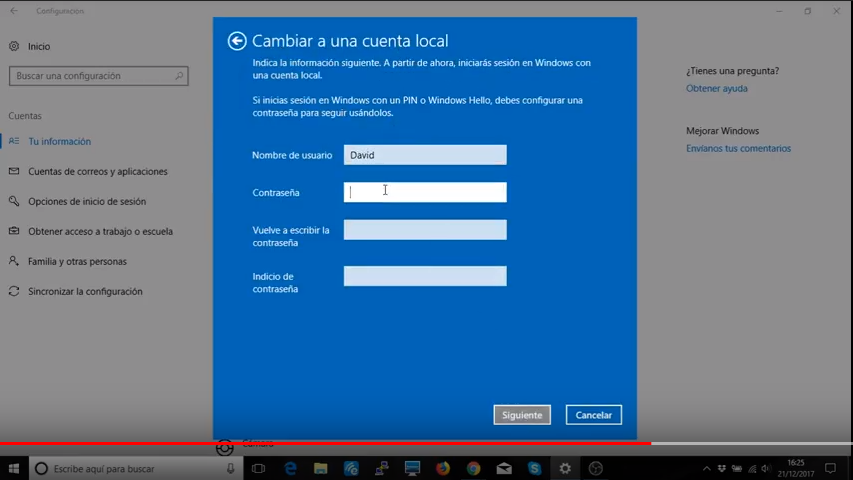Click the Windows Start button

pyautogui.click(x=14, y=468)
